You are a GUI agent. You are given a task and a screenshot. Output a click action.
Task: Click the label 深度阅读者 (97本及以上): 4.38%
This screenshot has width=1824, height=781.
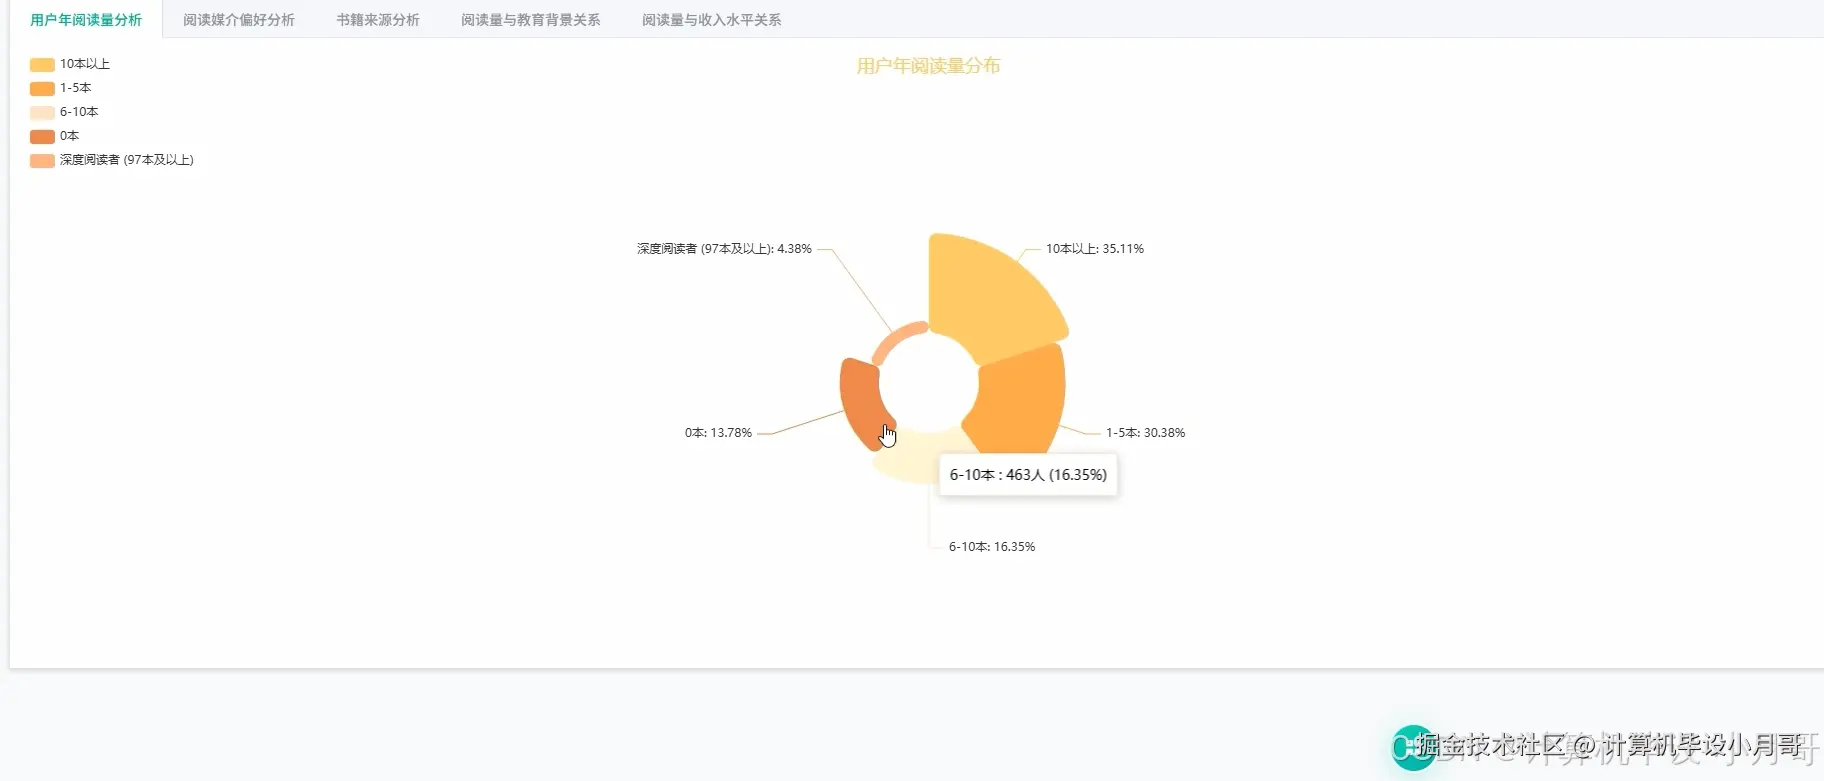(724, 249)
